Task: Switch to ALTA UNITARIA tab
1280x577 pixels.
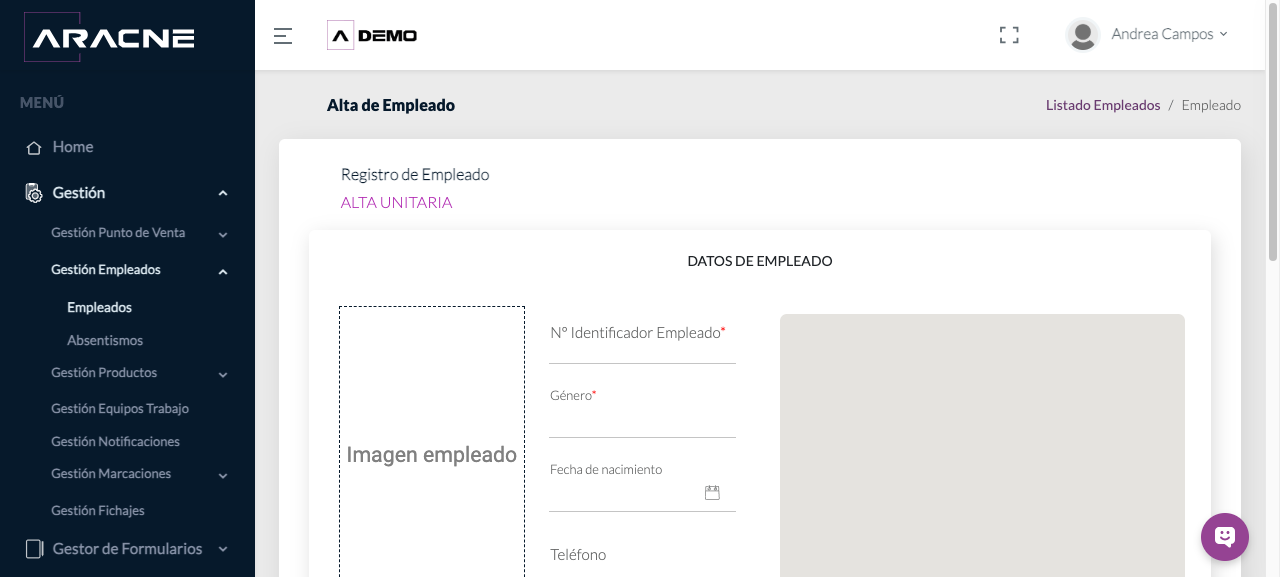Action: coord(396,203)
